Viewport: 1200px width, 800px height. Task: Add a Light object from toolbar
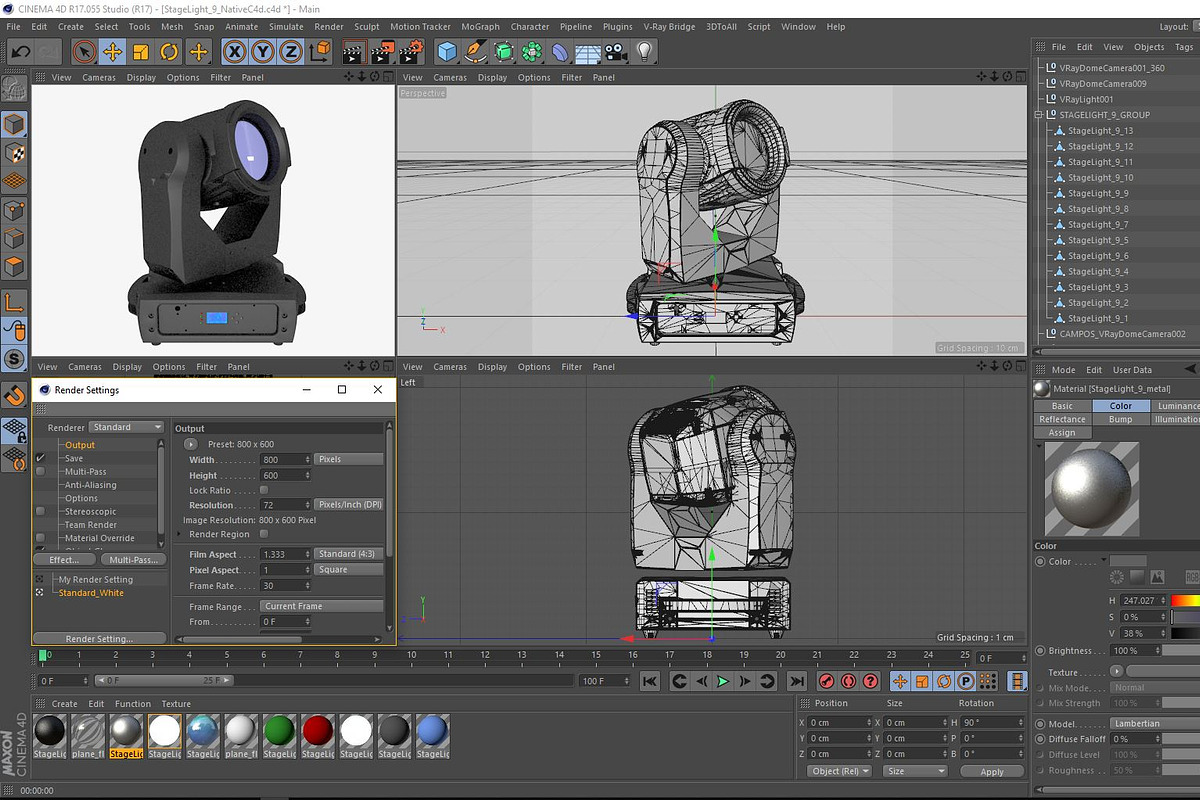[645, 51]
